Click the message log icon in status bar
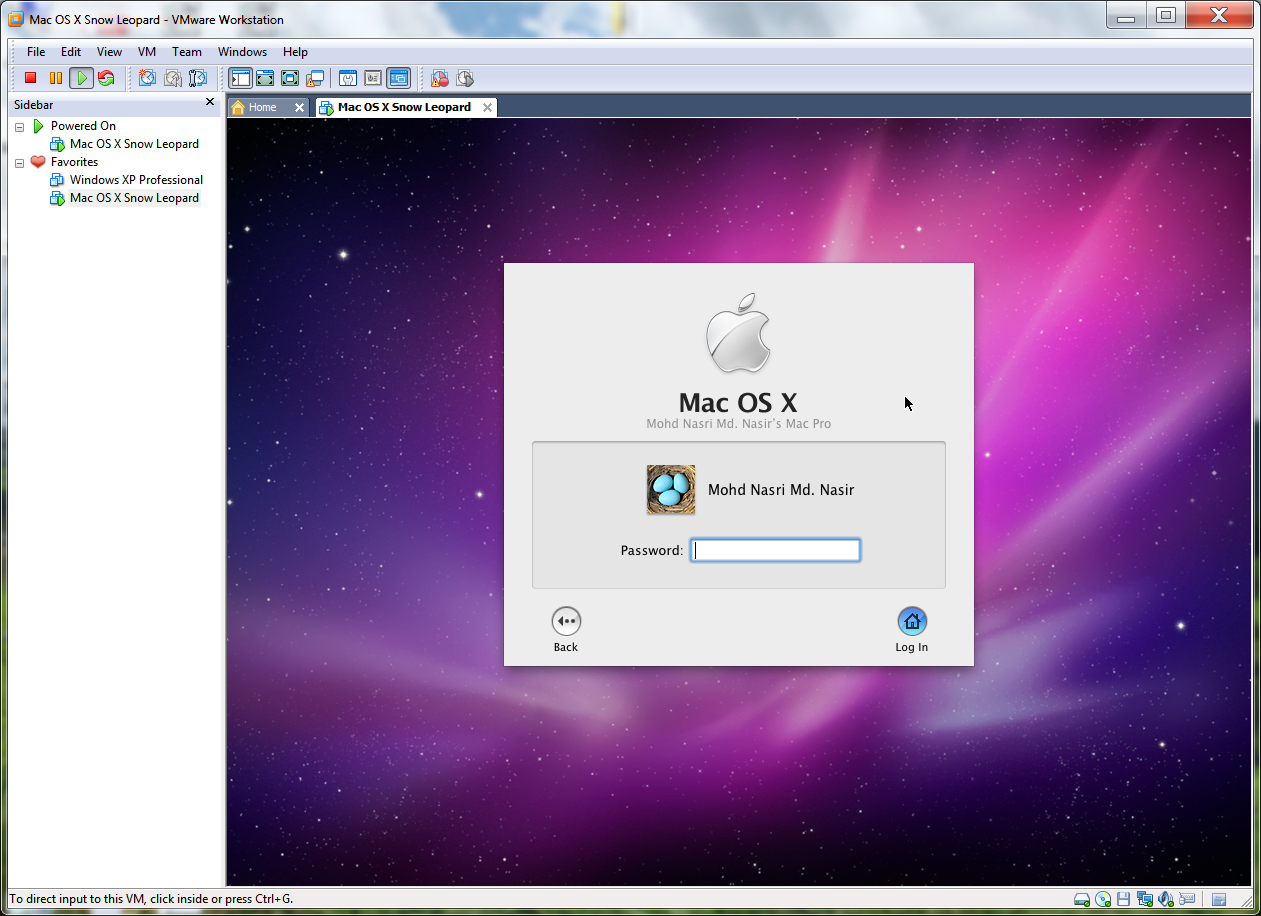 coord(1219,899)
